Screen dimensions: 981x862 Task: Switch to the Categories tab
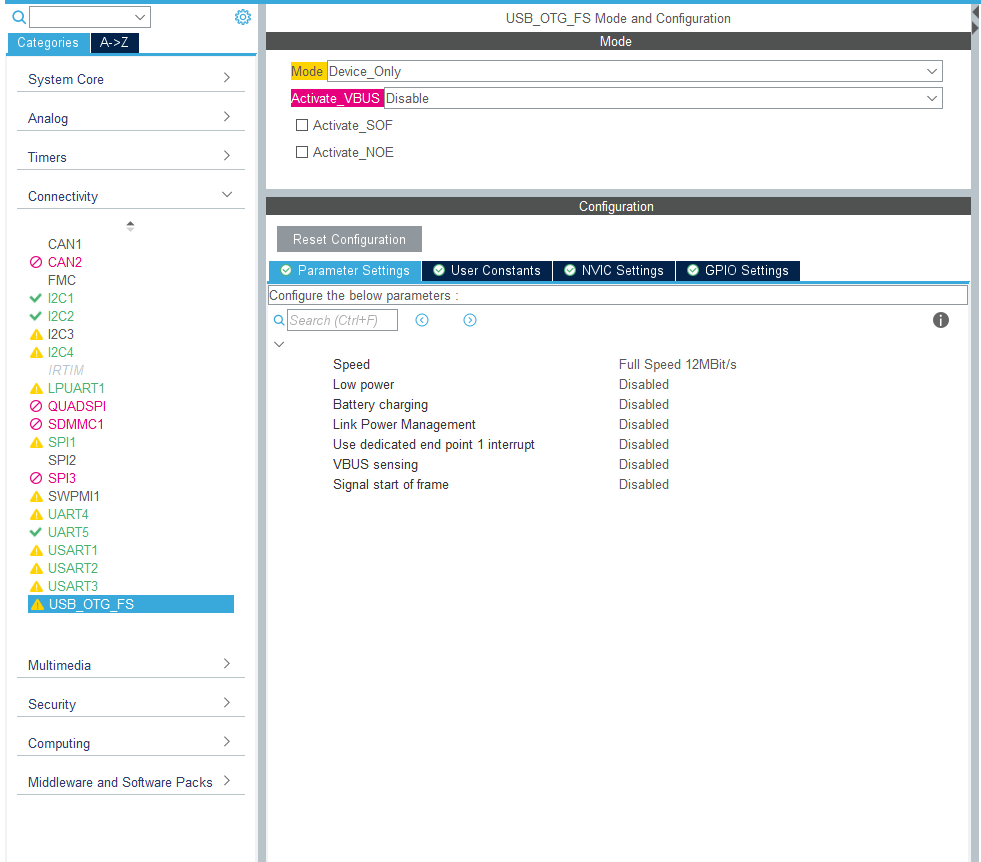pos(48,43)
